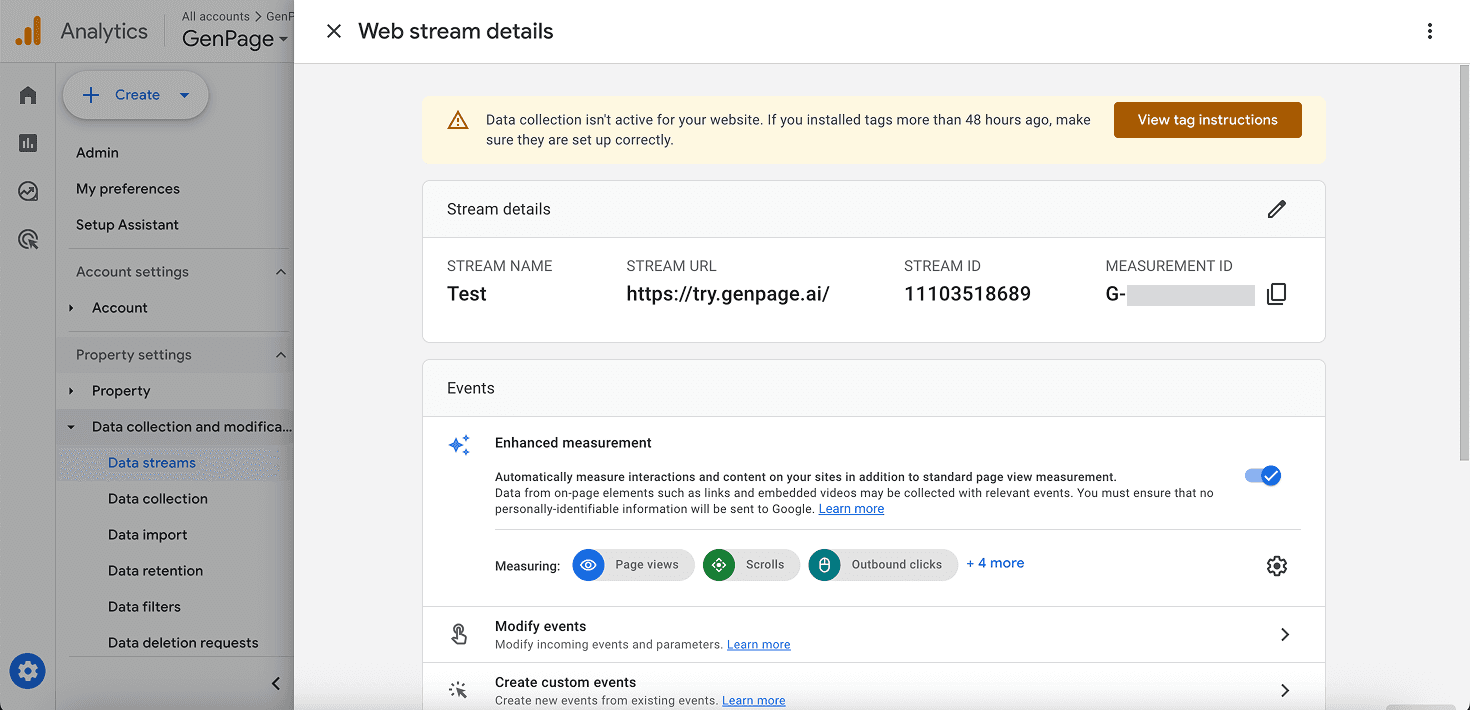Click the Modify events hand icon
Screen dimensions: 1470x710
(x=459, y=635)
